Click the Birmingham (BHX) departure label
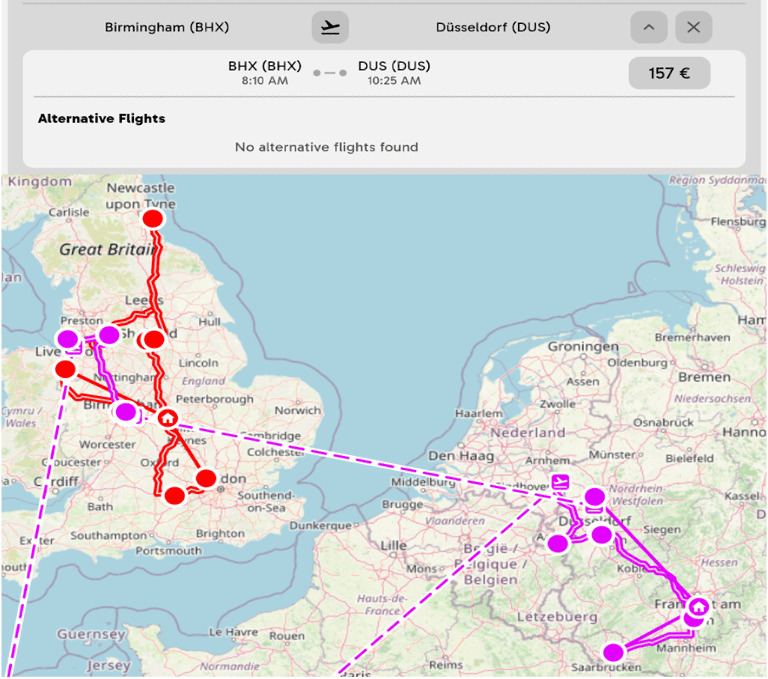Screen dimensions: 768x679 click(167, 27)
